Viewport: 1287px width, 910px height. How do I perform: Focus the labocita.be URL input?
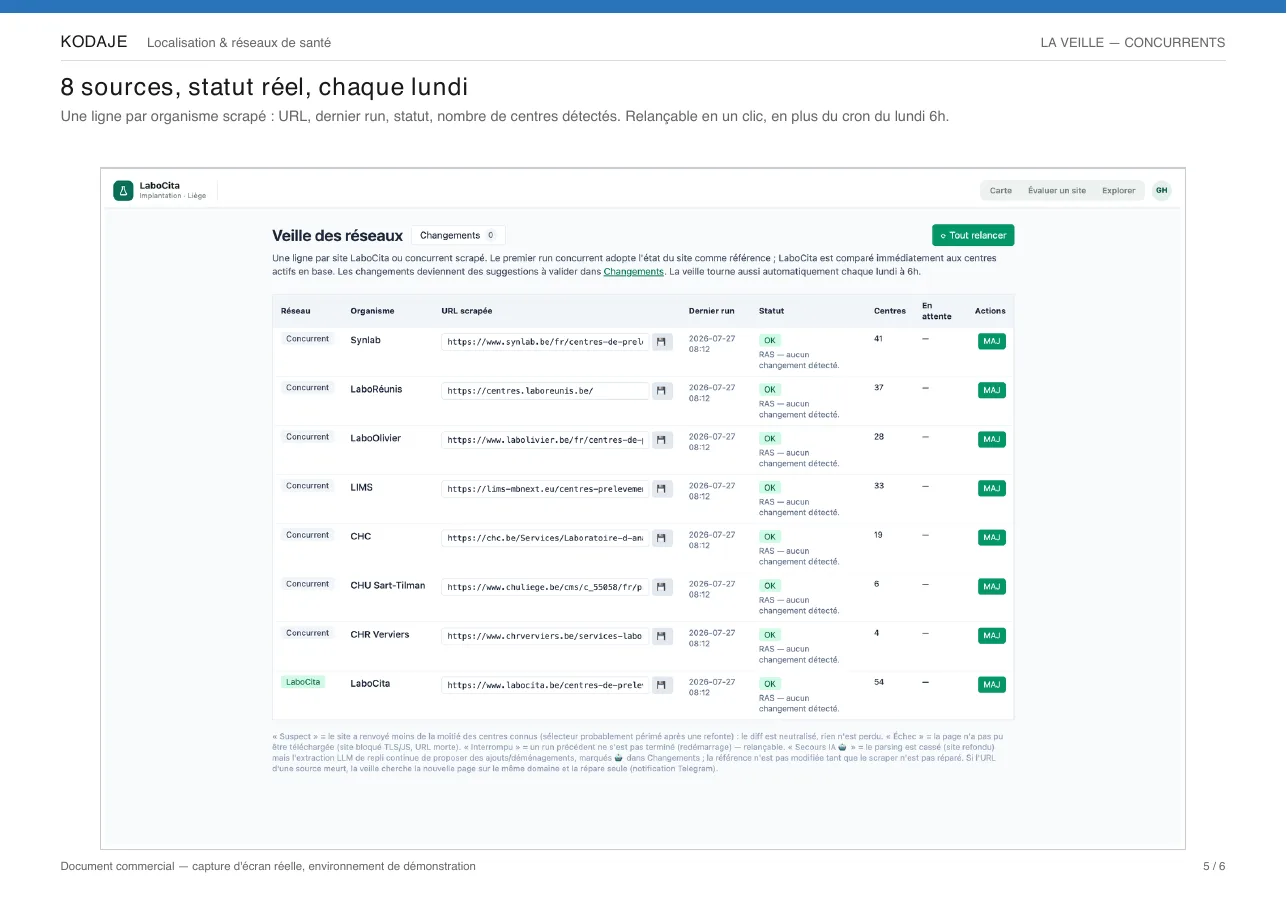pos(545,685)
